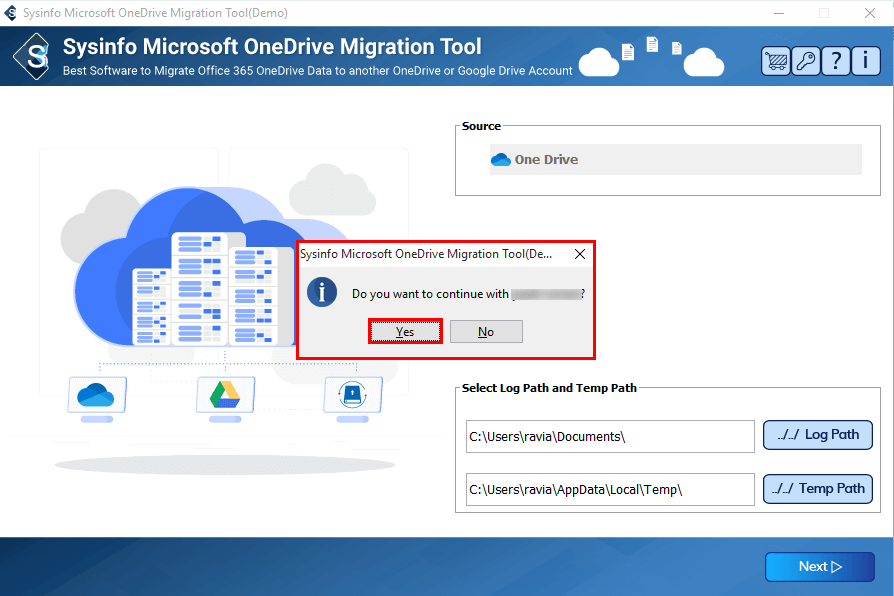
Task: Click the Select Log Path and Temp Path label
Action: 549,388
